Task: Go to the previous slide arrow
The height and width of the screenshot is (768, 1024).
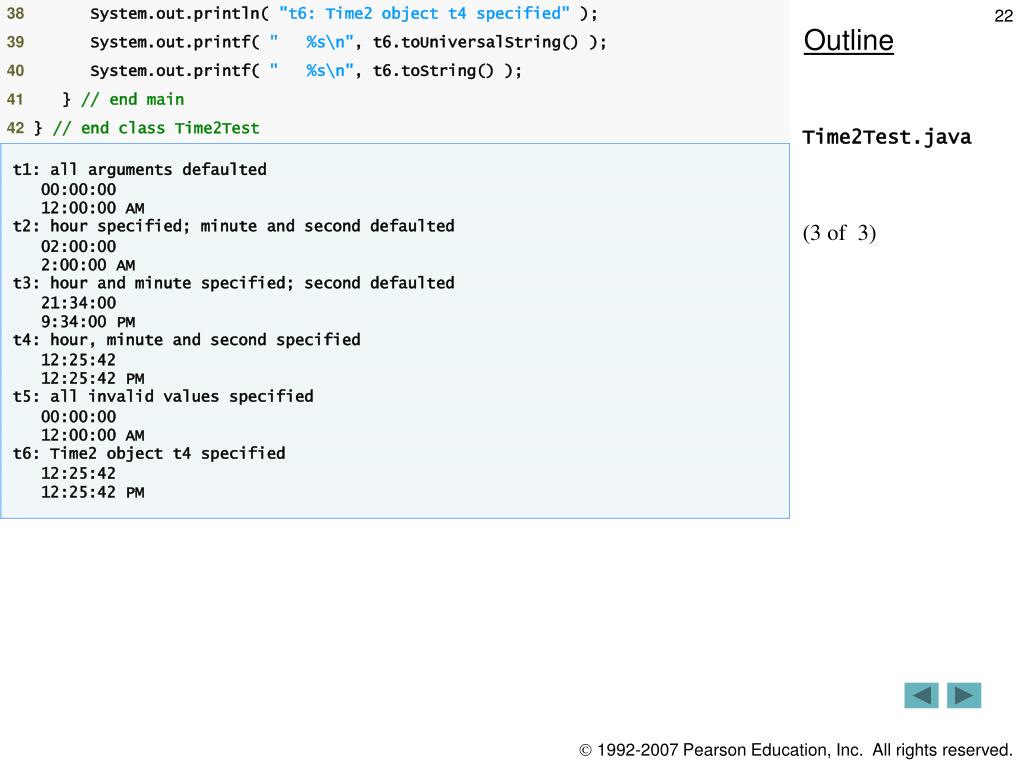Action: pos(921,695)
